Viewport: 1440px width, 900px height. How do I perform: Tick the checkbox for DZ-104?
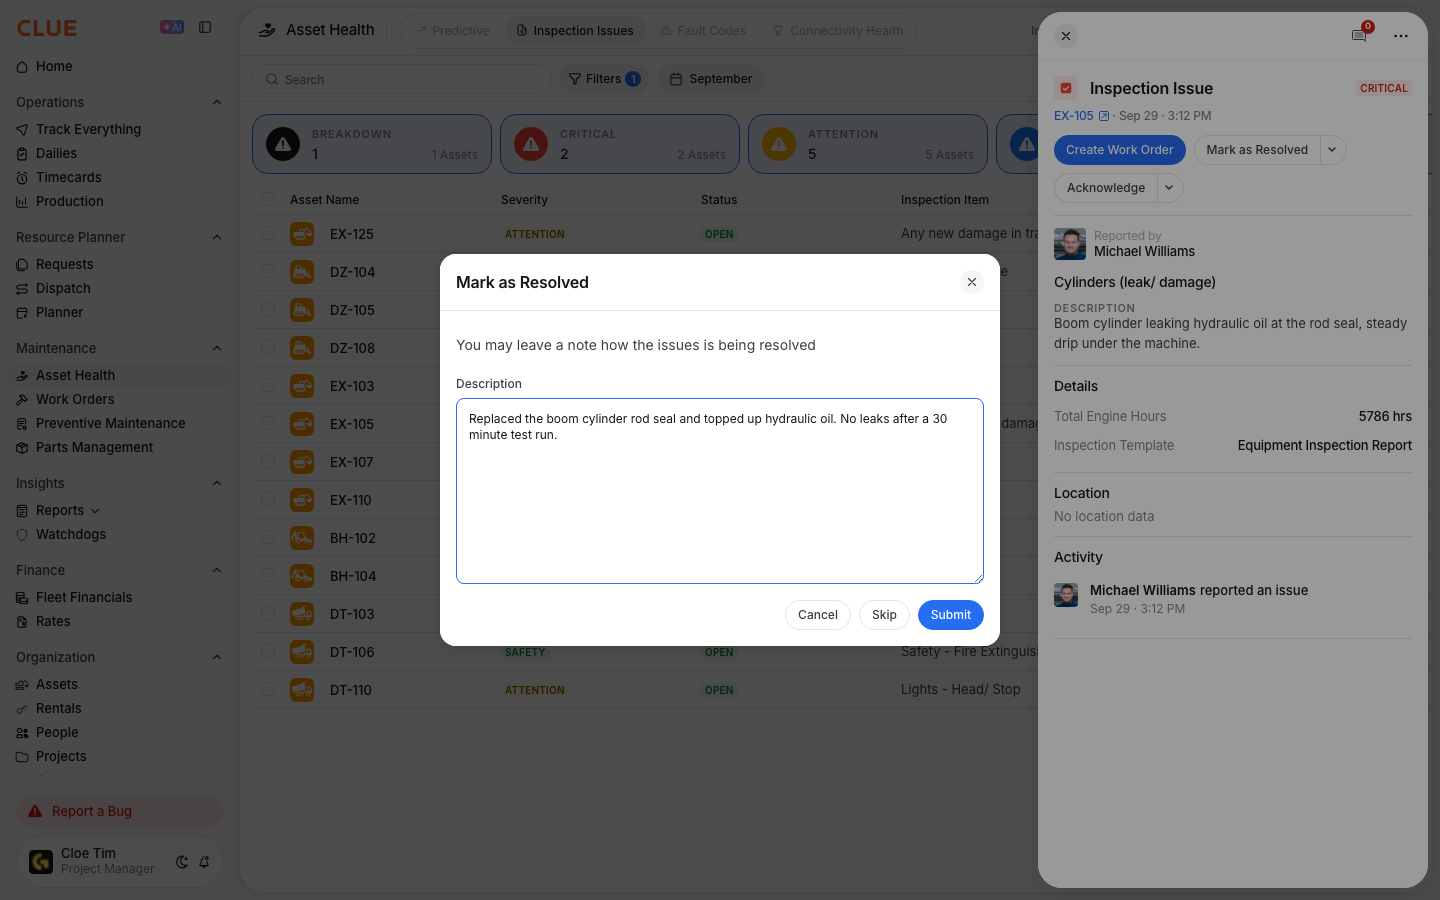click(x=268, y=272)
